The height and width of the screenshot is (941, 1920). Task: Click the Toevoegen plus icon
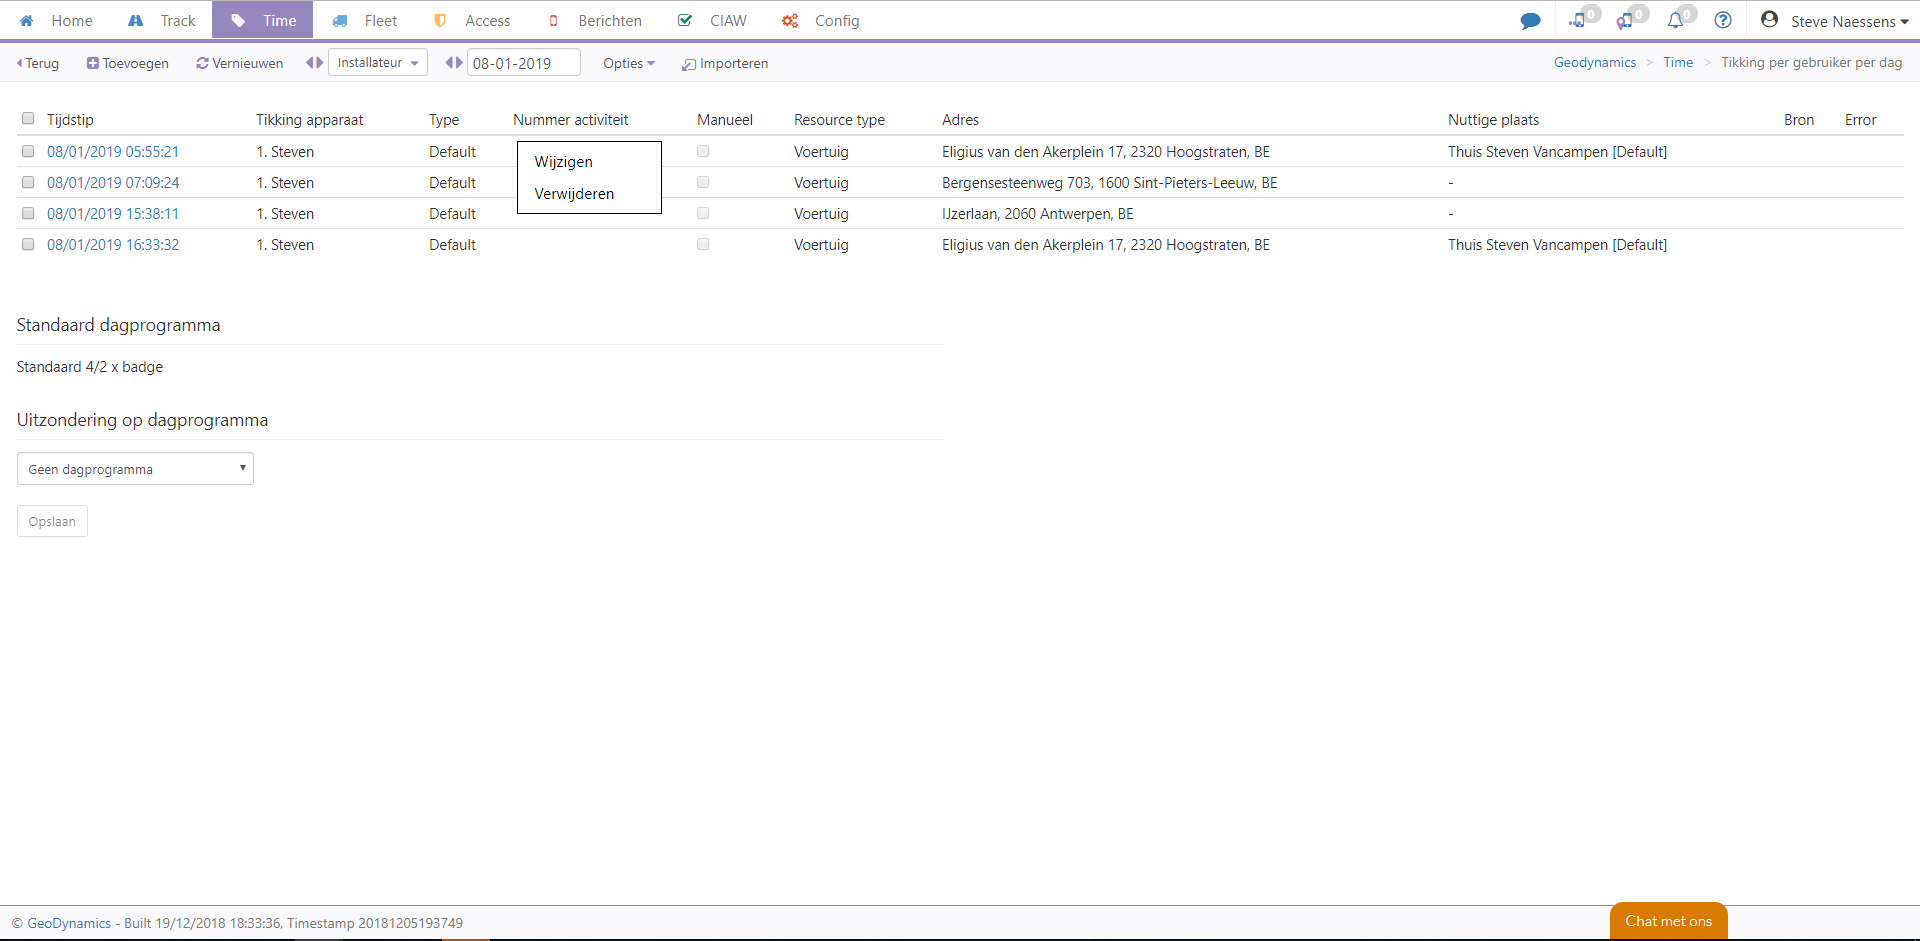pyautogui.click(x=92, y=63)
